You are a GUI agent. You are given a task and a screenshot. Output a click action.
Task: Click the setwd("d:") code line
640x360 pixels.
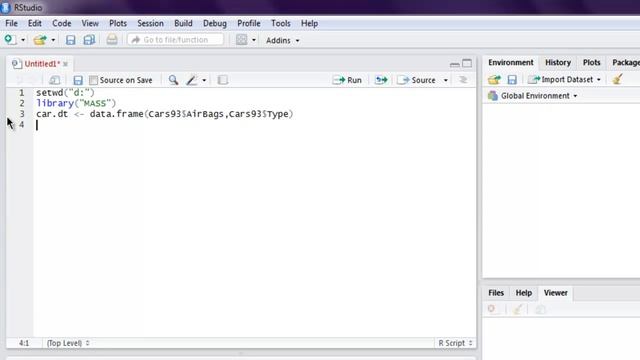click(x=65, y=93)
